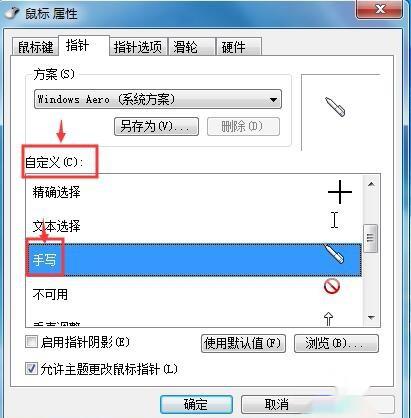
Task: Open the Windows Aero scheme dropdown
Action: (x=158, y=99)
